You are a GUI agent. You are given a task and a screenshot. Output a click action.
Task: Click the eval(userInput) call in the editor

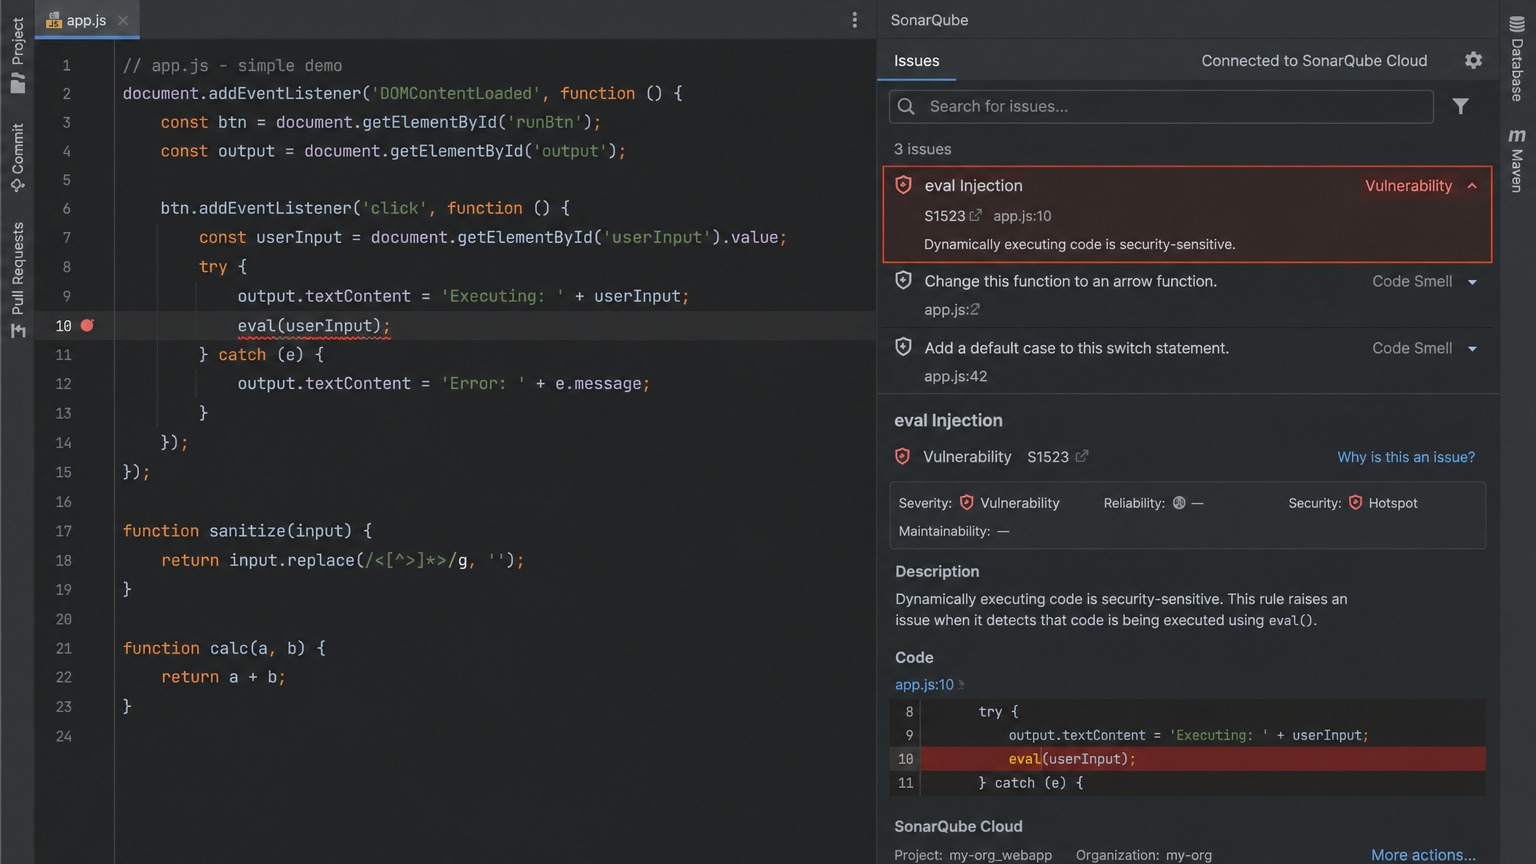[314, 325]
